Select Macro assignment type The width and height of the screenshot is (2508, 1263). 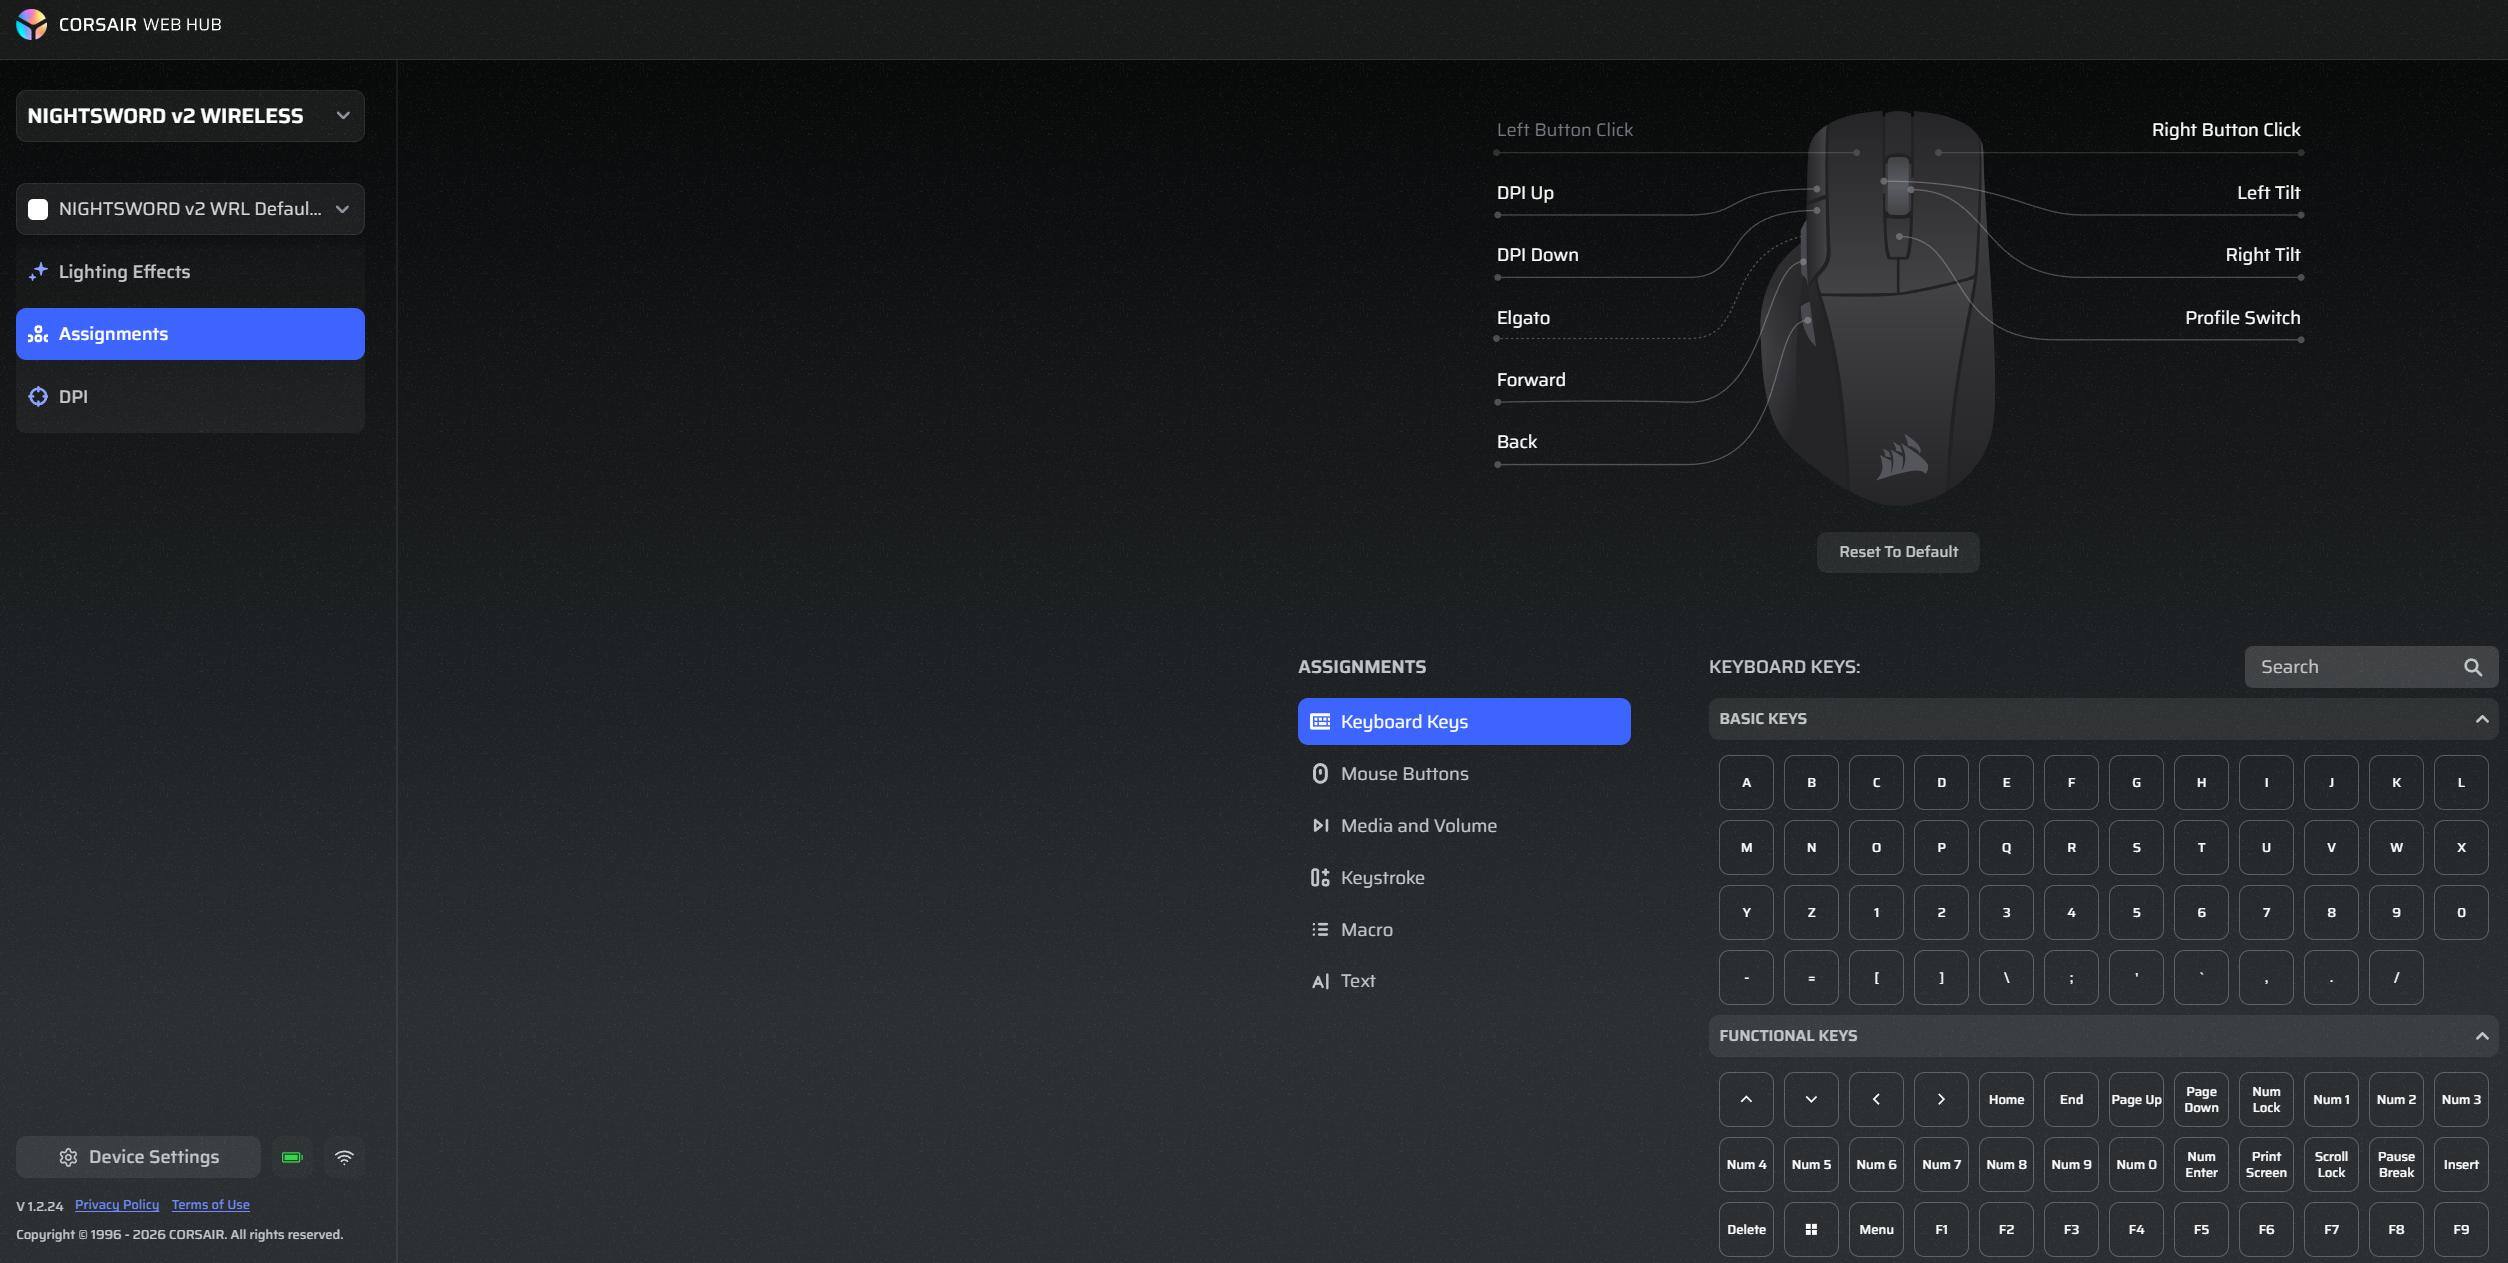pyautogui.click(x=1464, y=929)
